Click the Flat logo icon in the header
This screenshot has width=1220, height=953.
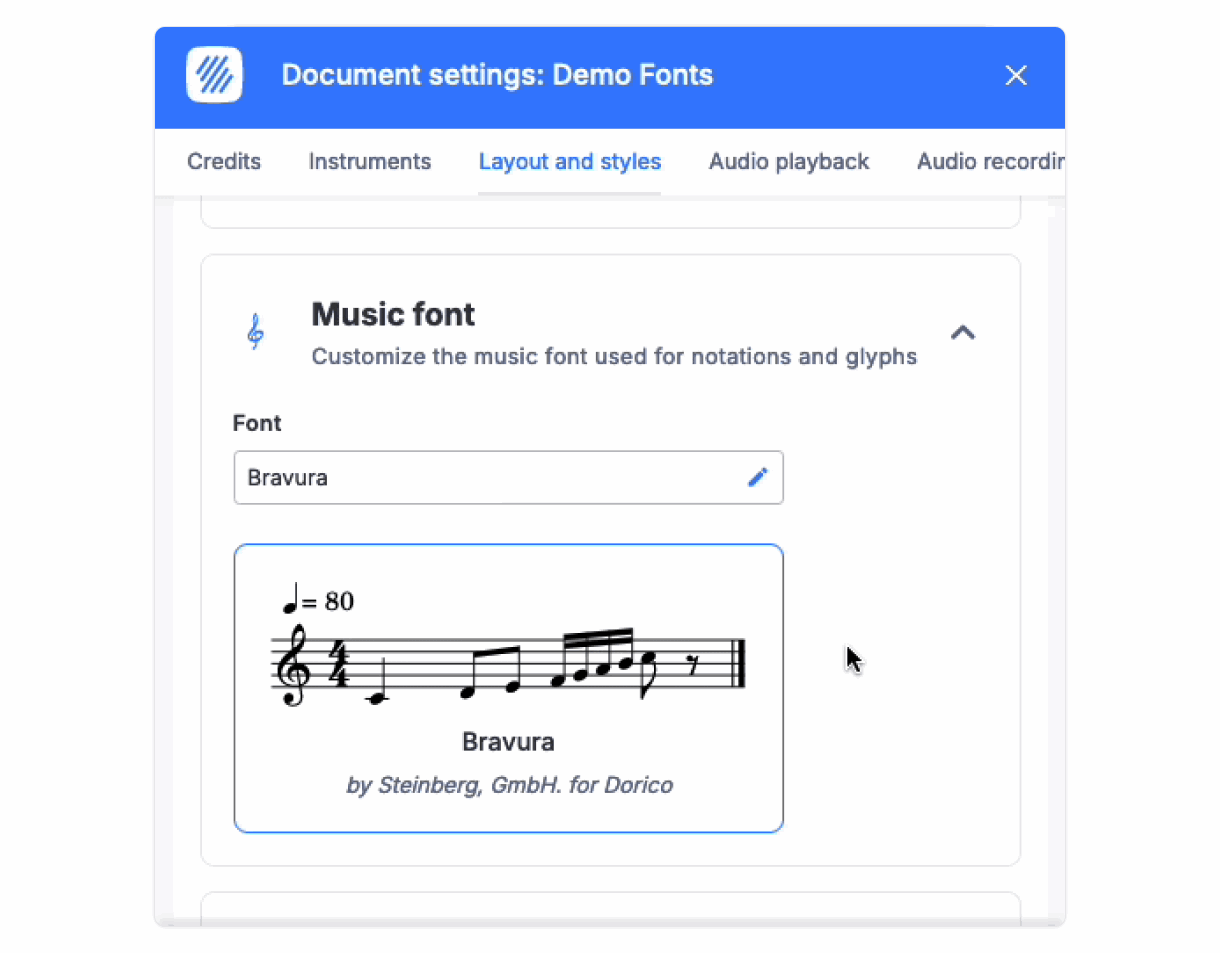213,74
